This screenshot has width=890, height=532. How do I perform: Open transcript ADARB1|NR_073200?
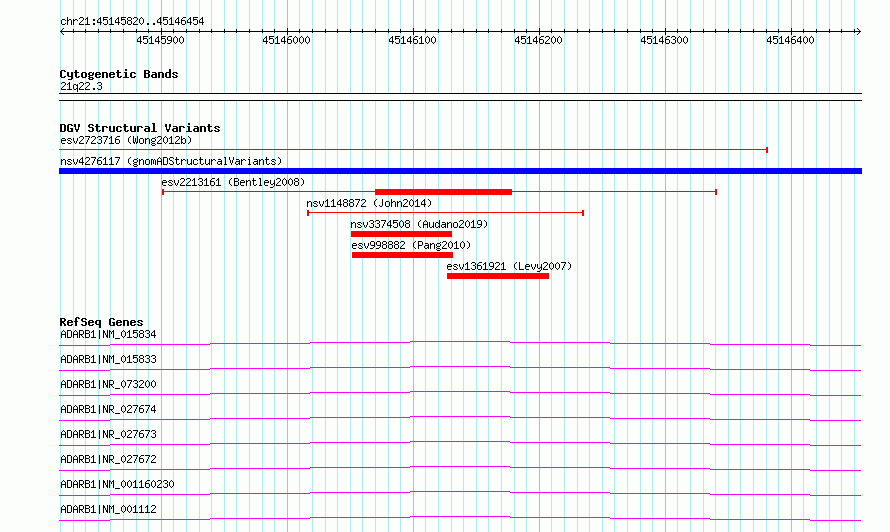(x=108, y=384)
